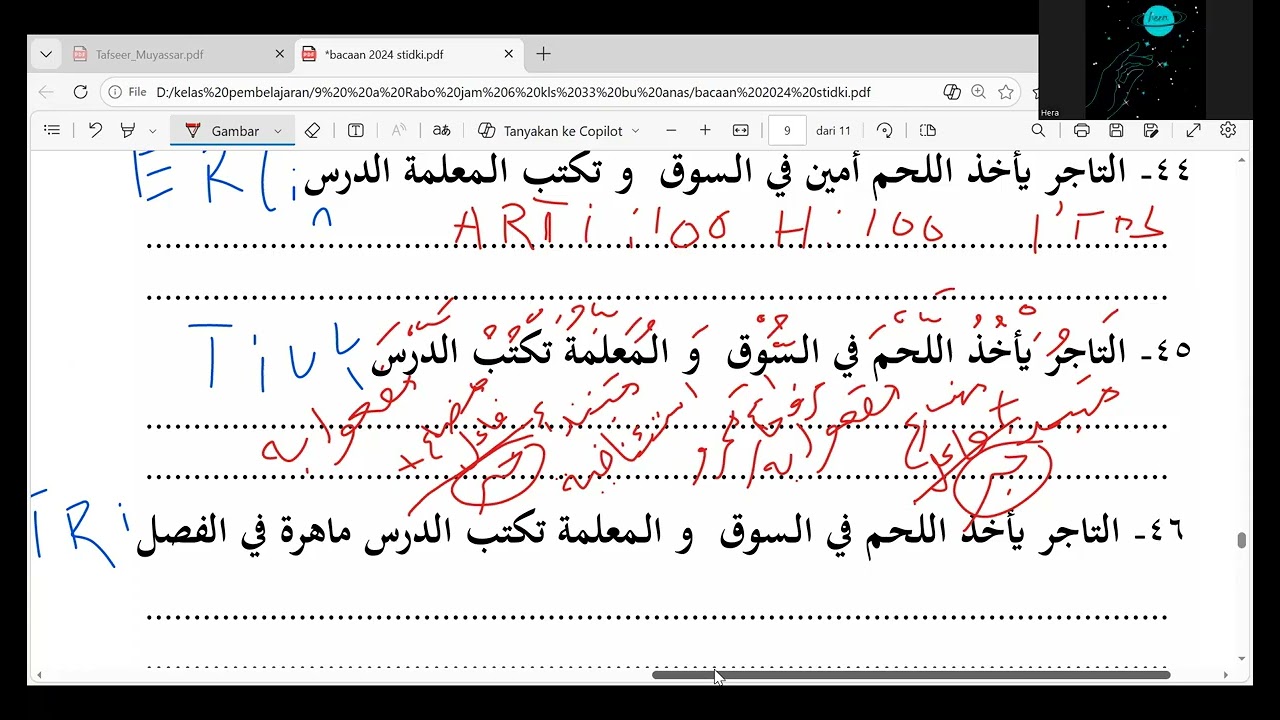1280x720 pixels.
Task: Zoom in with the plus button
Action: (x=705, y=130)
